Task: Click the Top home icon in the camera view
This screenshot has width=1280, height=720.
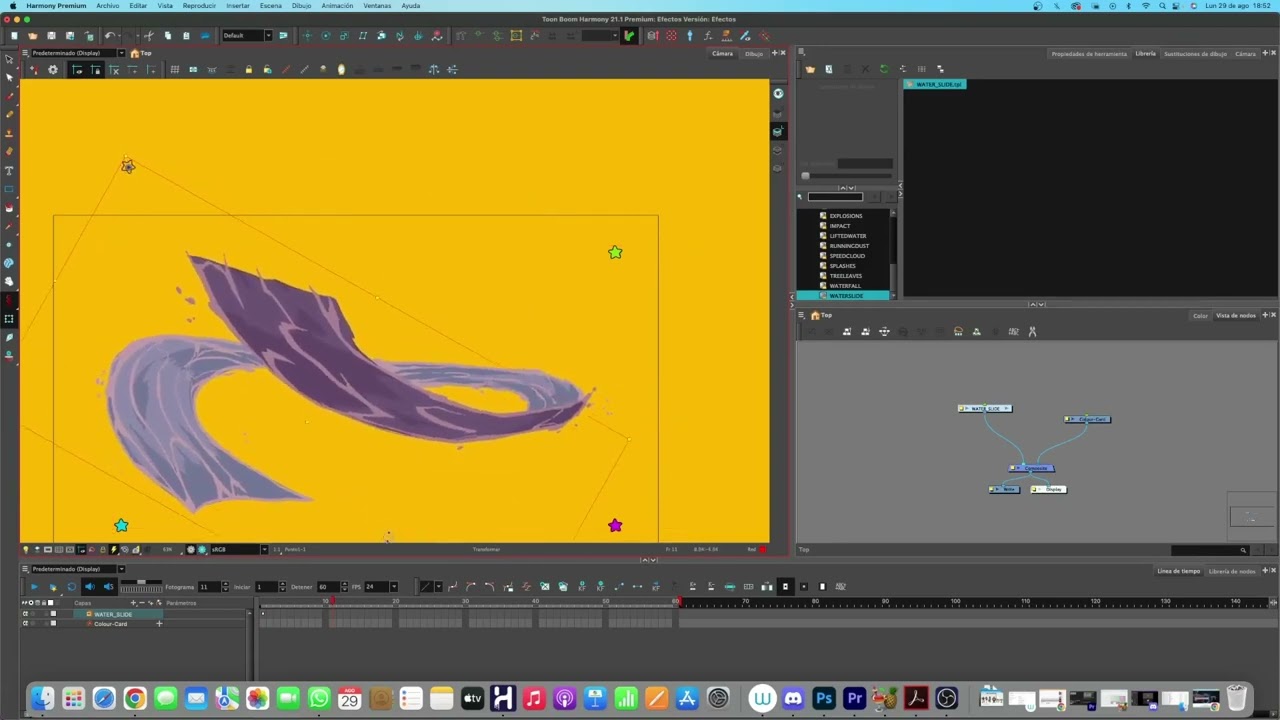Action: point(135,53)
